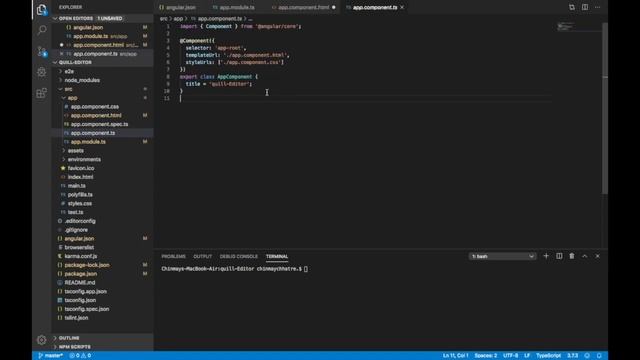
Task: Expand the environments folder
Action: click(x=64, y=159)
